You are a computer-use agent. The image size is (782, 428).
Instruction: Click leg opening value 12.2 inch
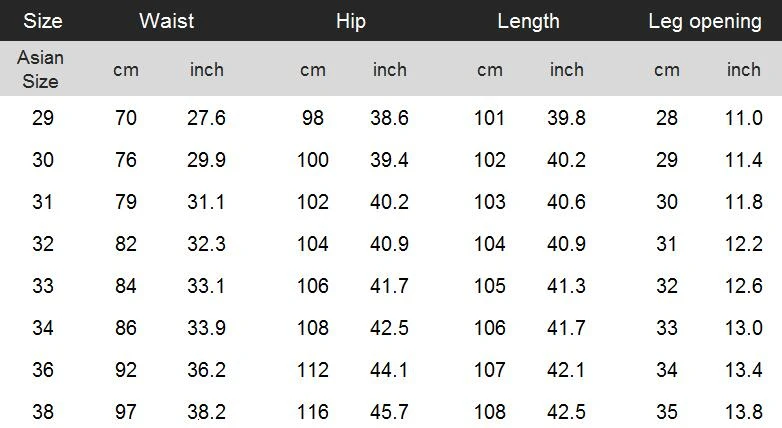[x=743, y=244]
